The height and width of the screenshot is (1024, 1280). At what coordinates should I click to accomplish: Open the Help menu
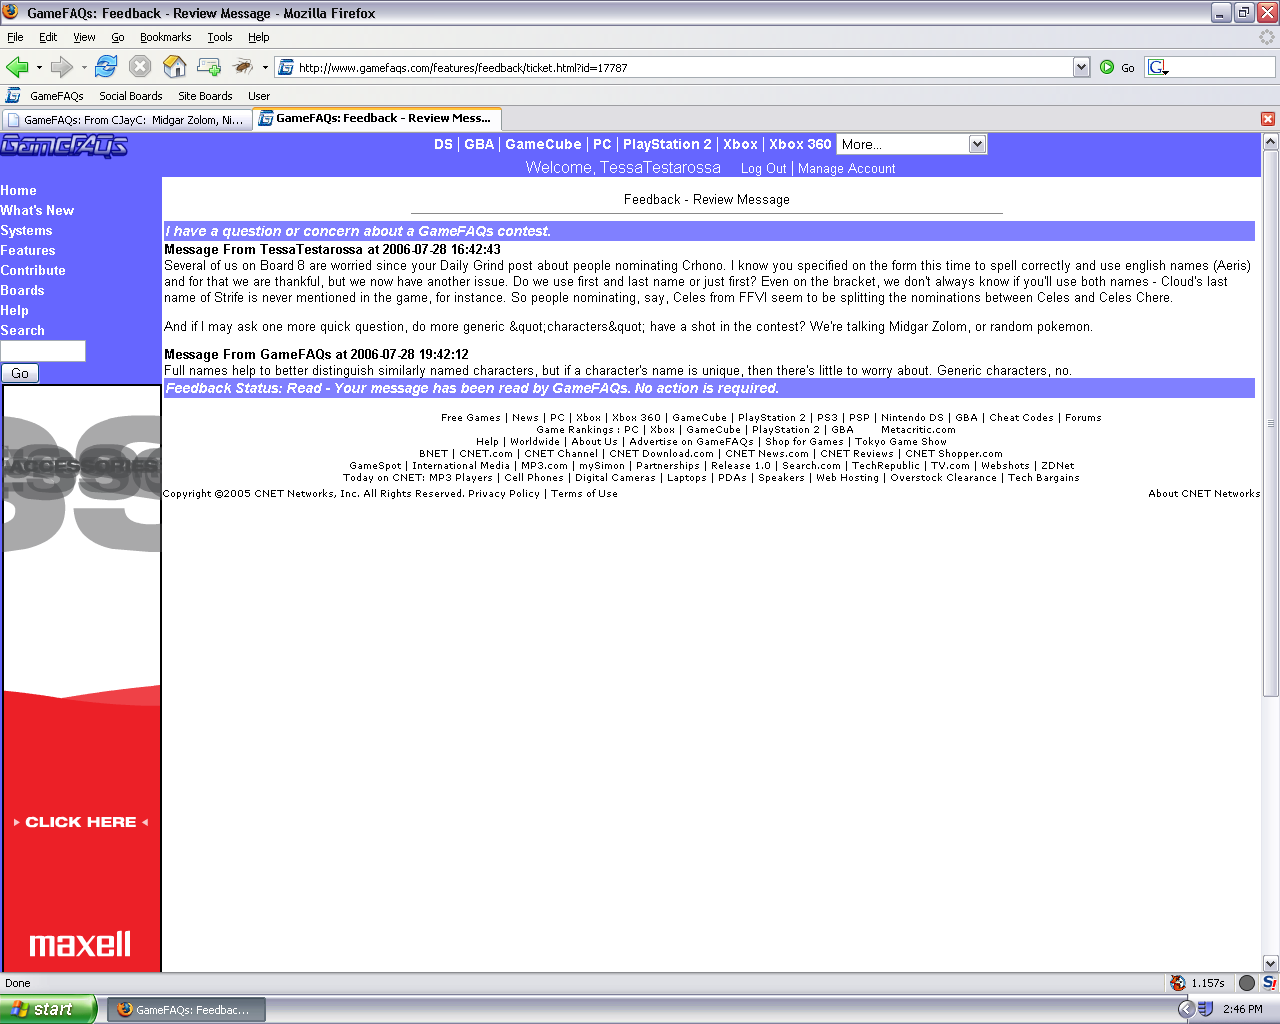[x=259, y=37]
